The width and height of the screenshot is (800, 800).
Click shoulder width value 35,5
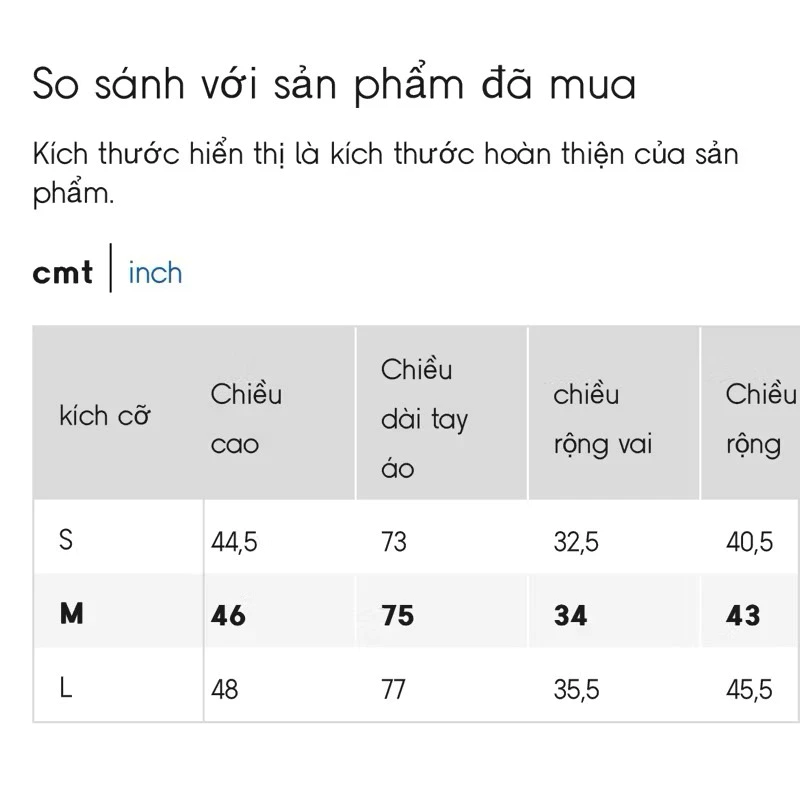(x=577, y=689)
